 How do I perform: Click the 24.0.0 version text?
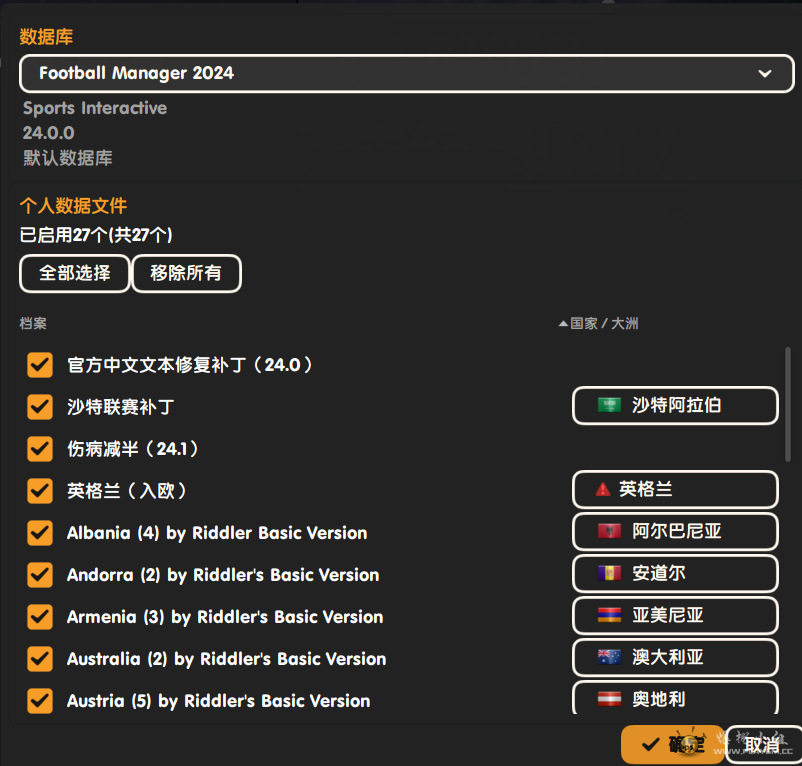[x=49, y=133]
